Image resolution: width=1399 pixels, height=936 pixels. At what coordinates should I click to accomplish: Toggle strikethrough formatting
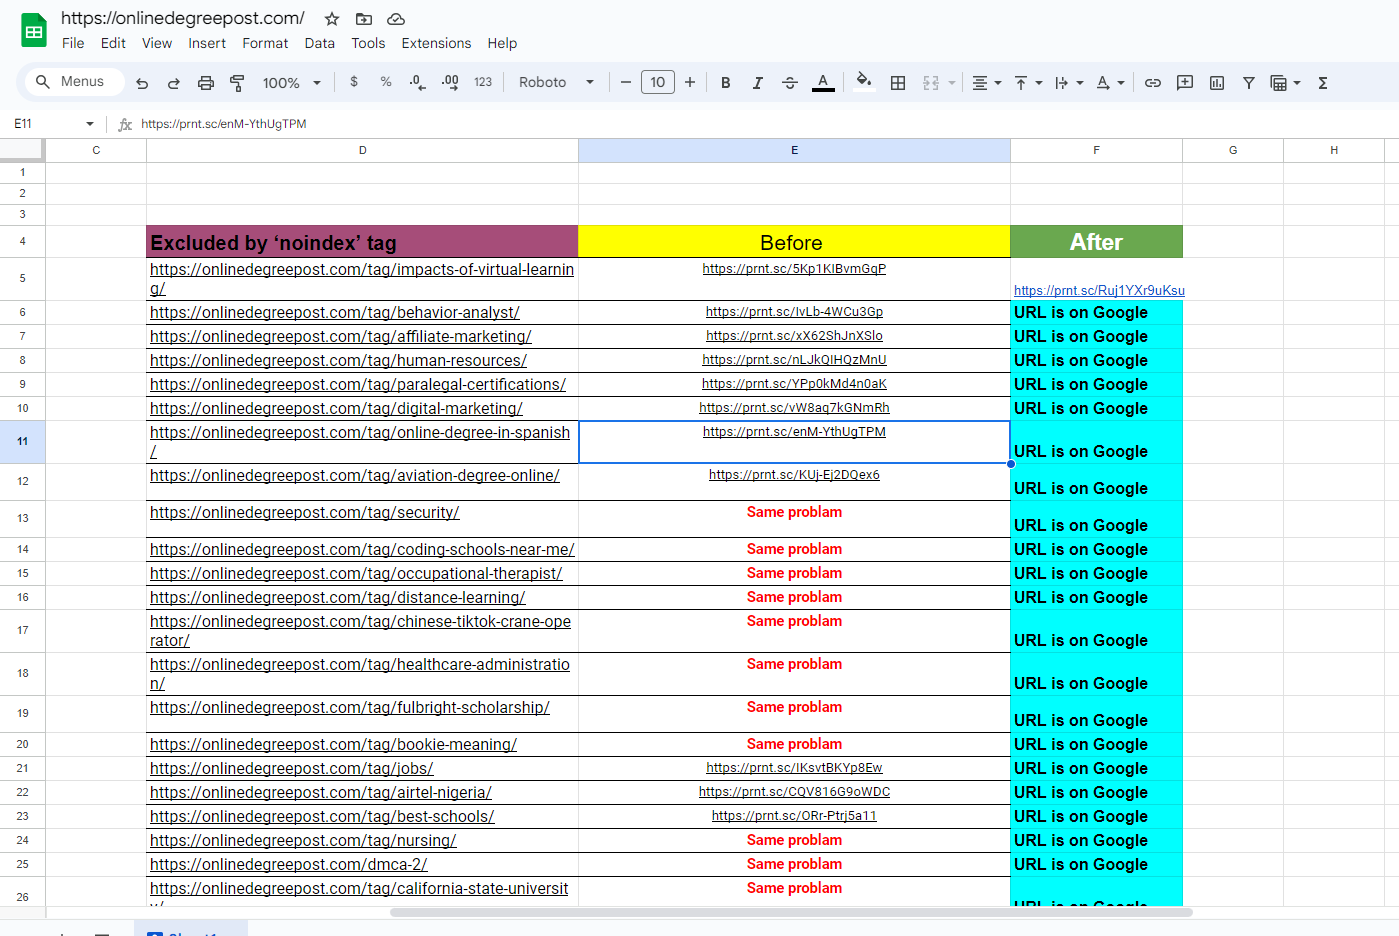click(790, 83)
